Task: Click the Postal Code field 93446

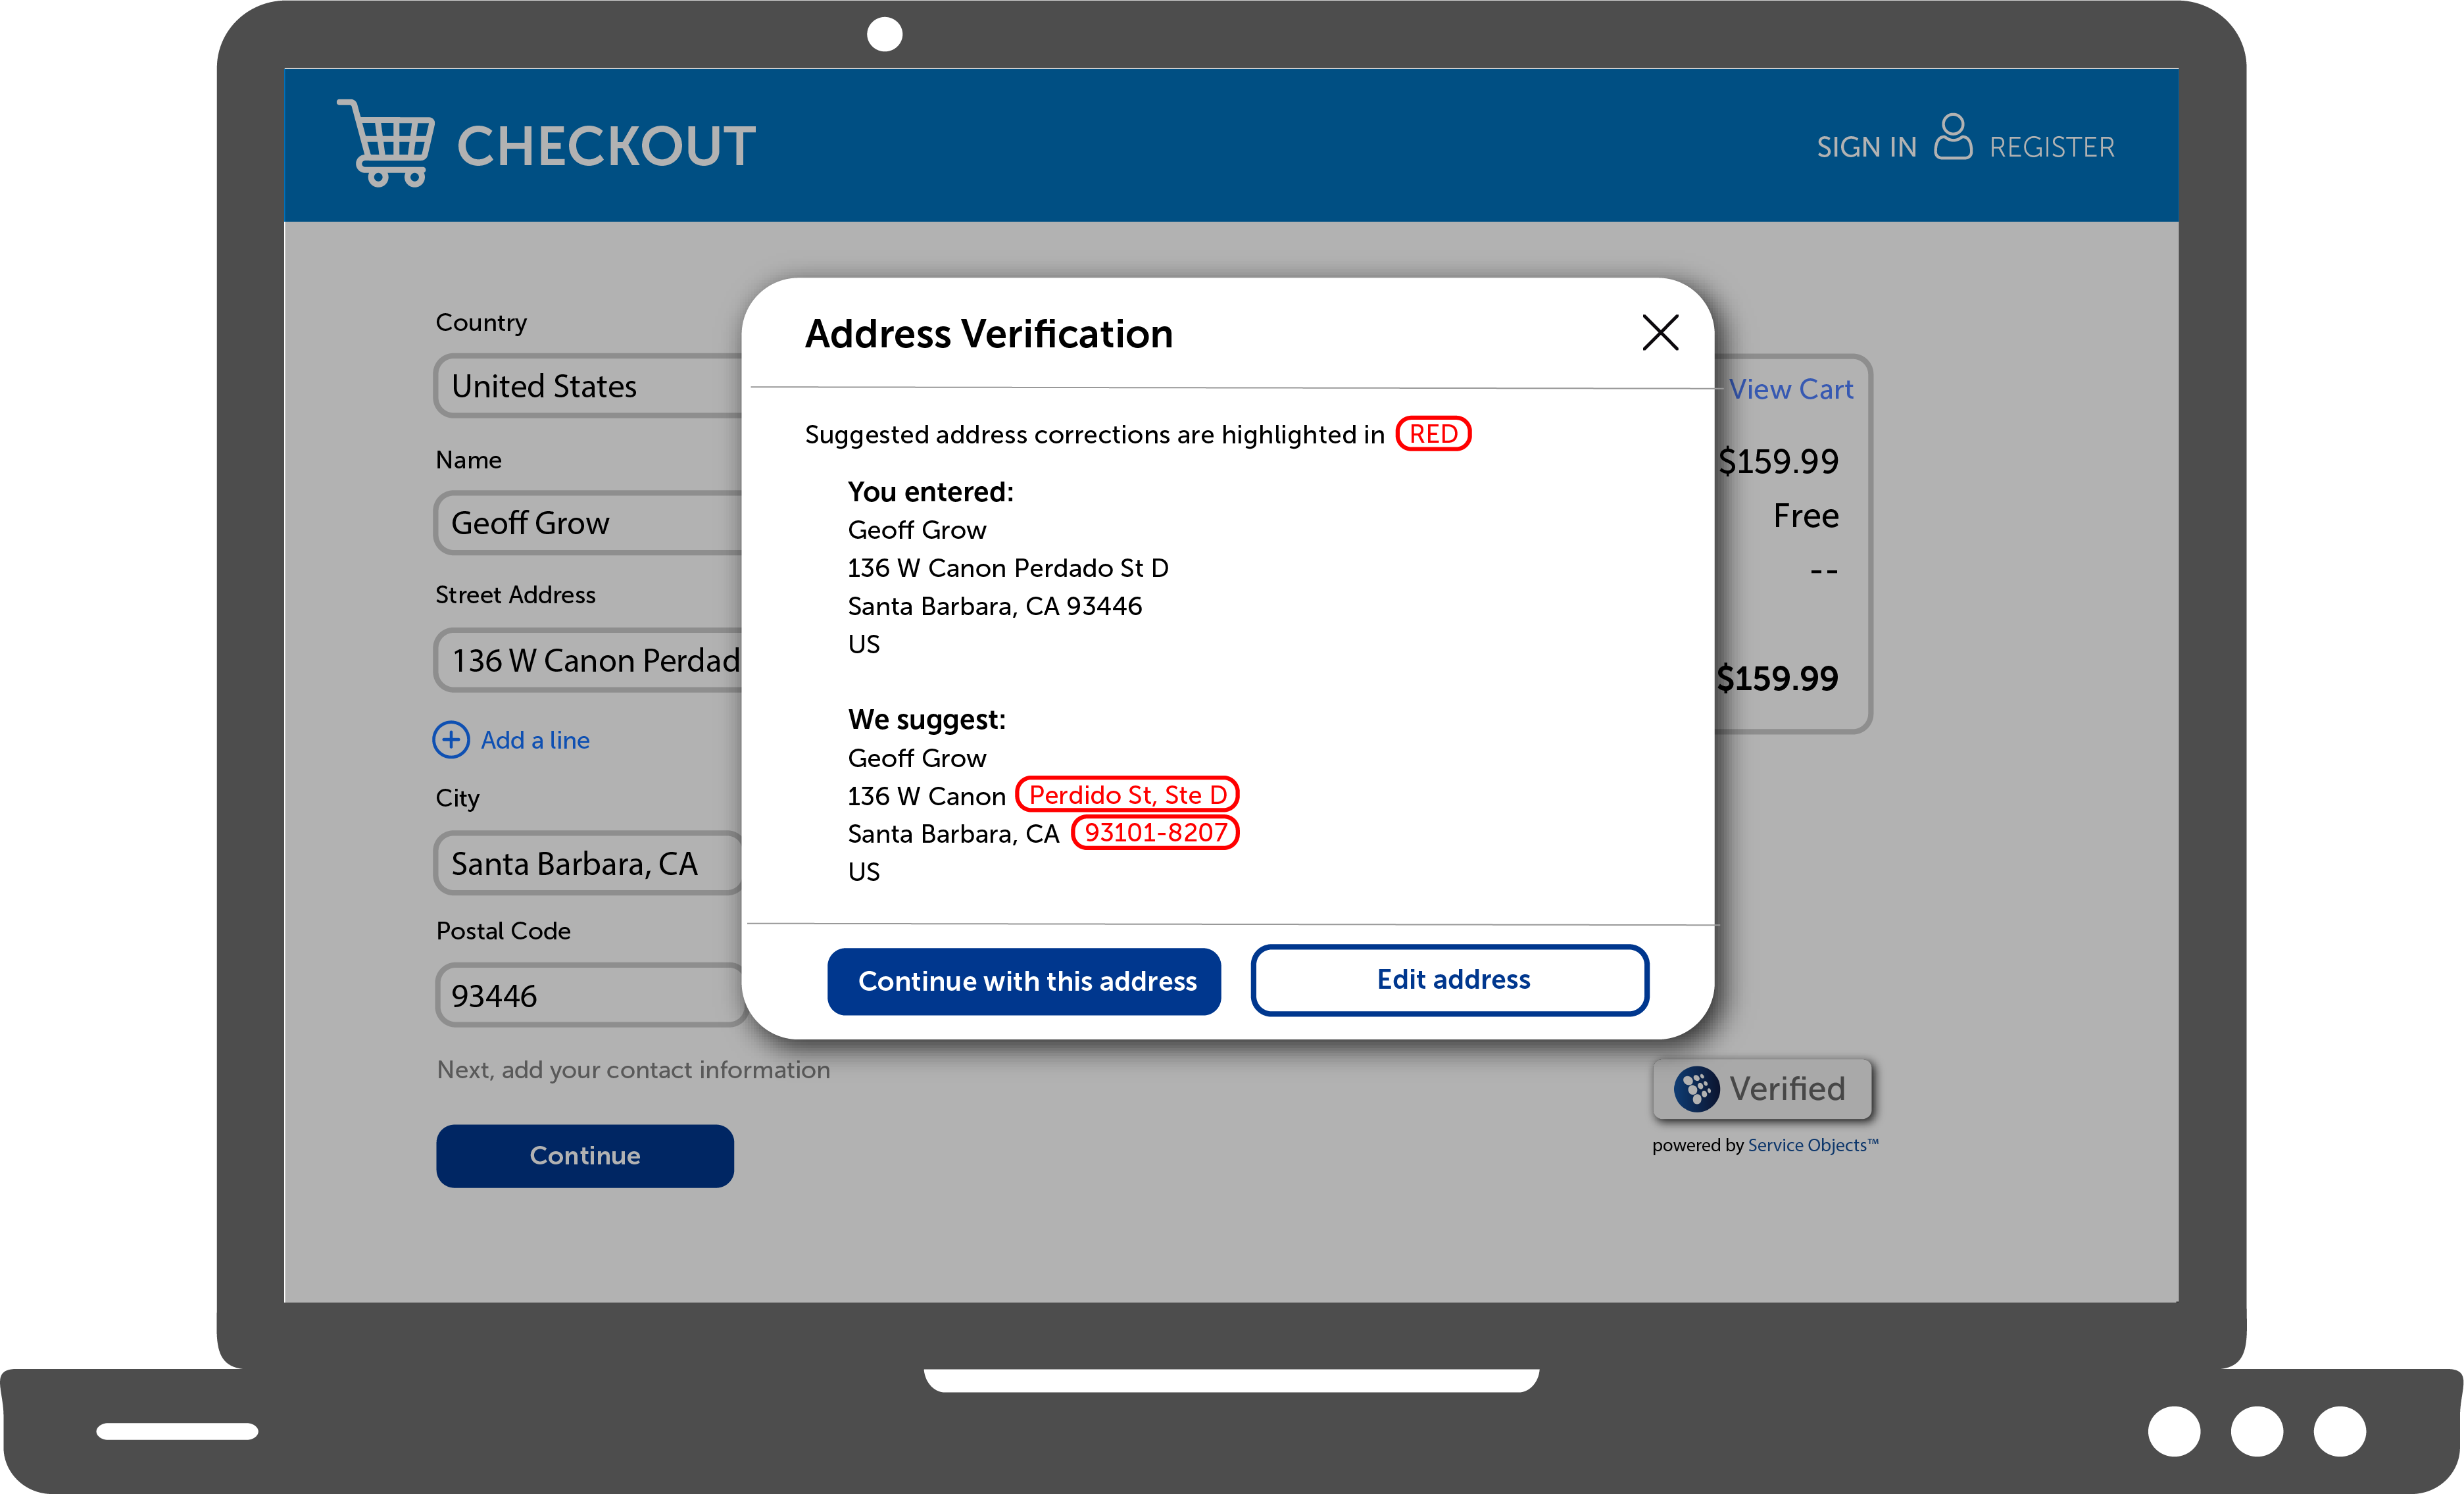Action: click(x=591, y=995)
